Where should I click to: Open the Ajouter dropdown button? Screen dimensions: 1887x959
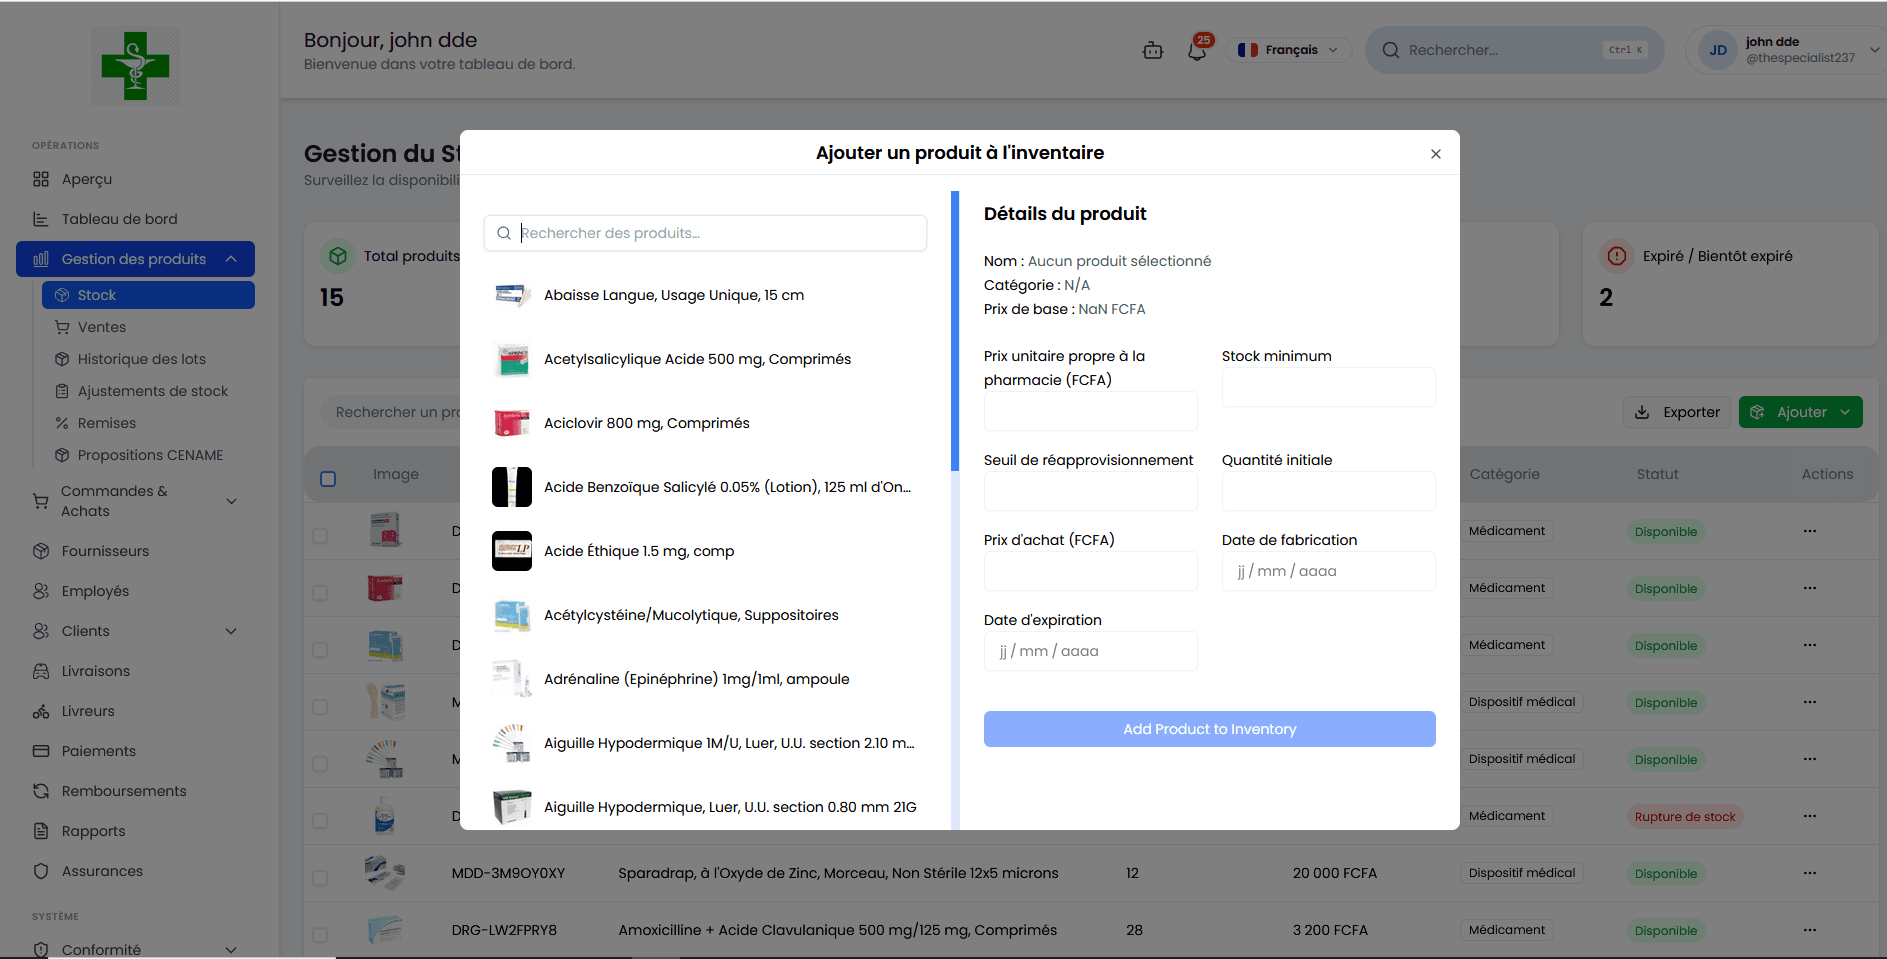click(x=1800, y=412)
